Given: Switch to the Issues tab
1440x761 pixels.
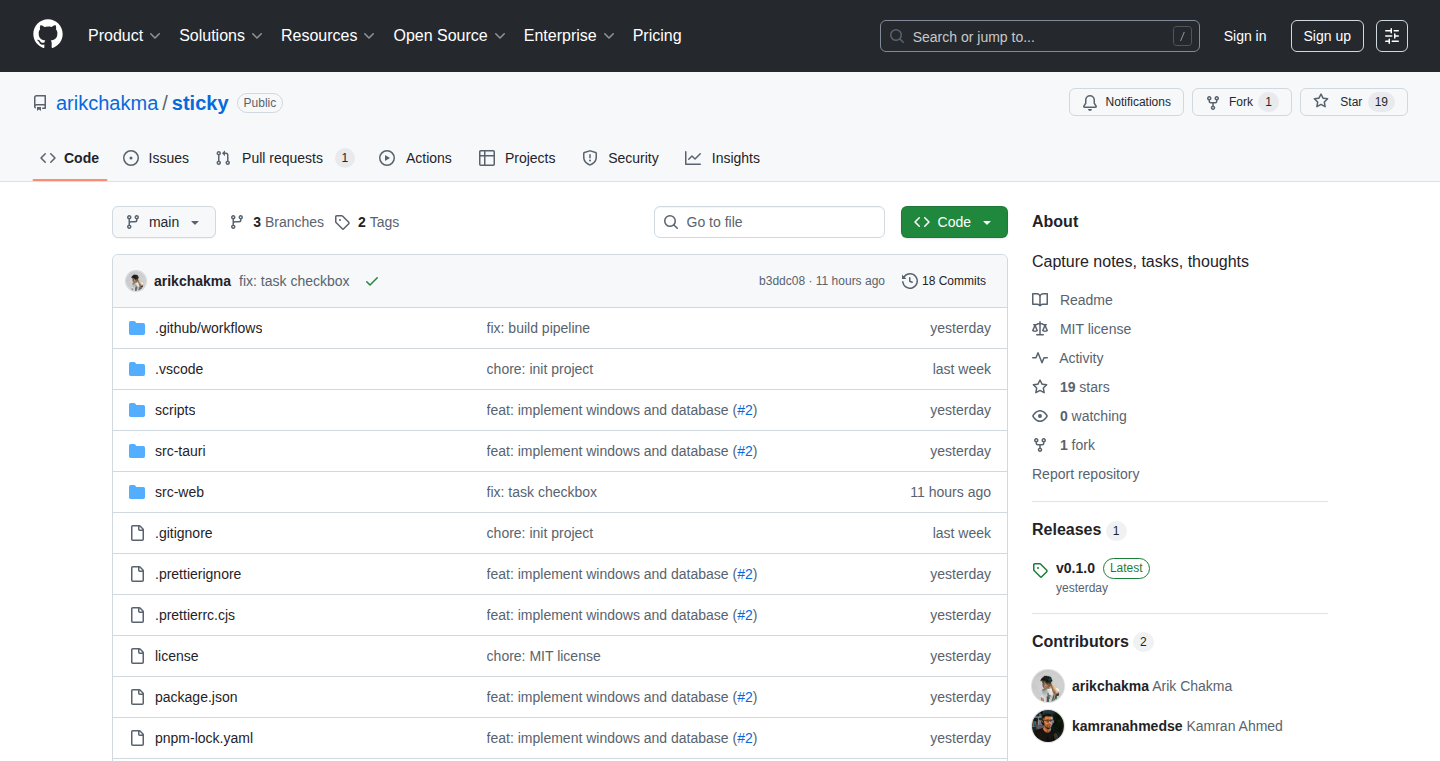Looking at the screenshot, I should click(156, 158).
